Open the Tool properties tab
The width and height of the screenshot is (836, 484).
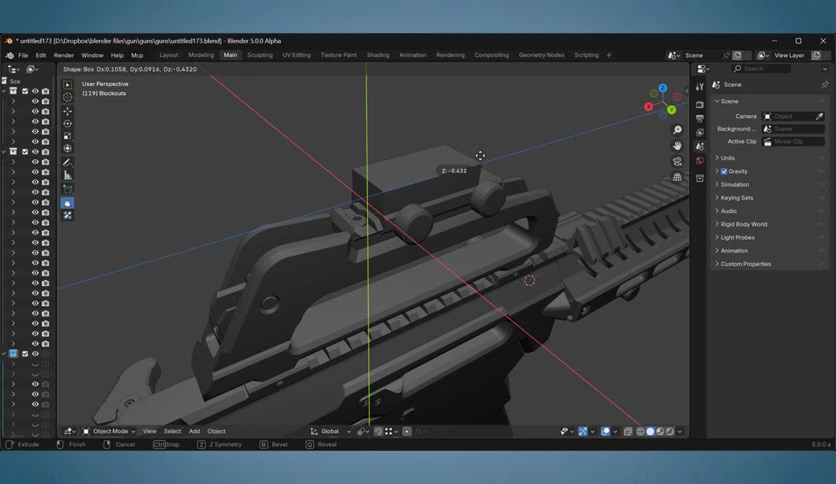(700, 86)
